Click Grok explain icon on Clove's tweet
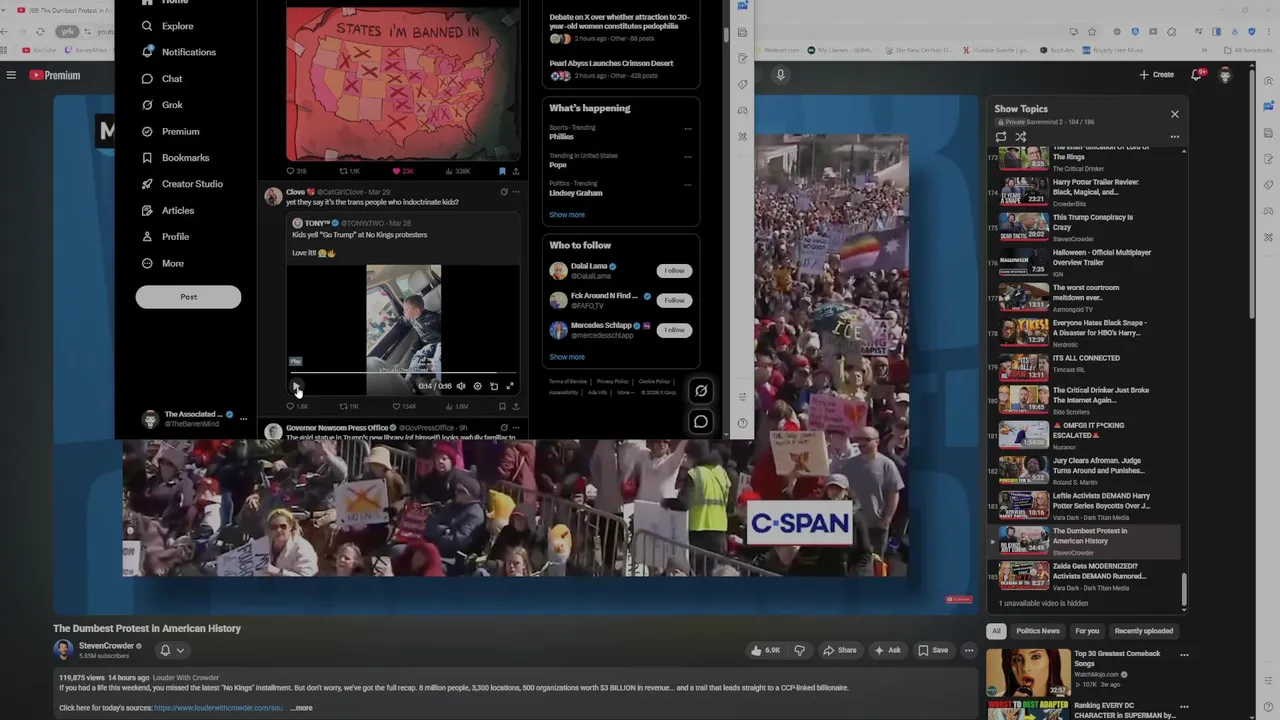The image size is (1280, 720). [x=504, y=192]
